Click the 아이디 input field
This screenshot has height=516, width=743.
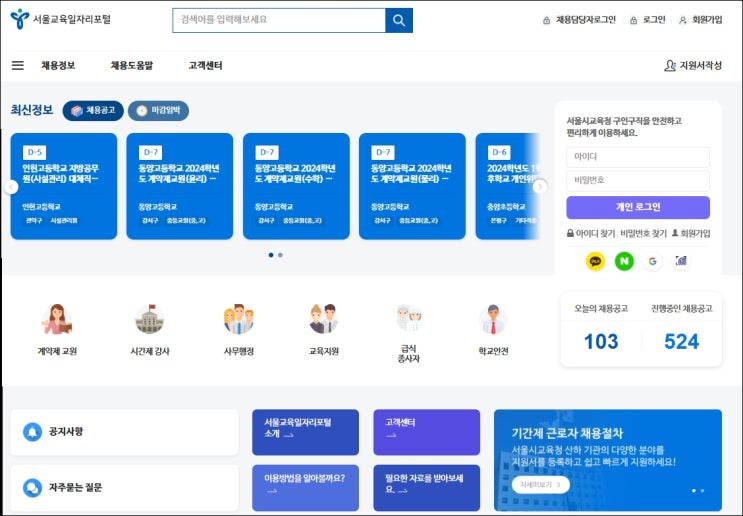point(638,157)
